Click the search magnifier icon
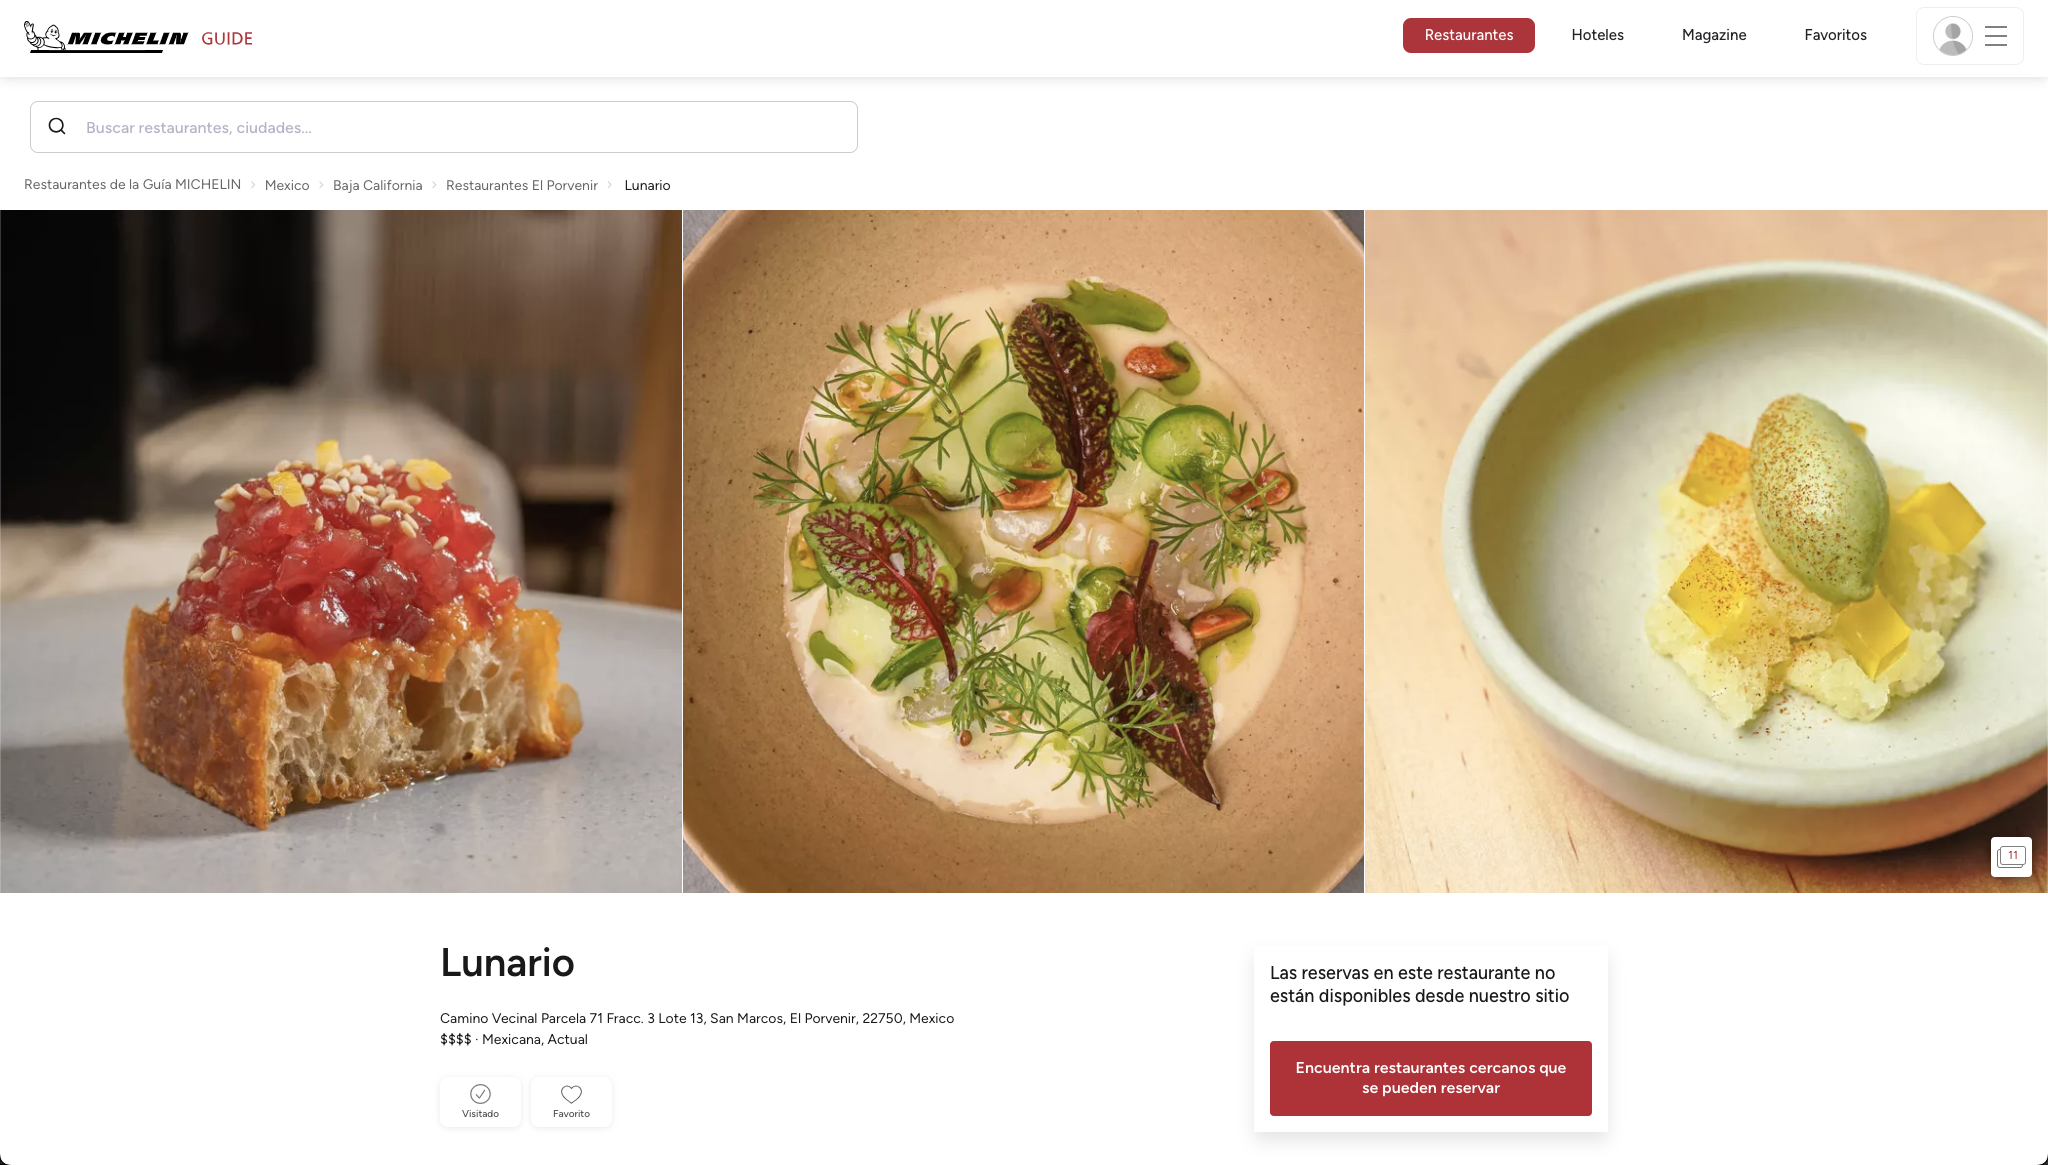This screenshot has width=2048, height=1165. [57, 126]
